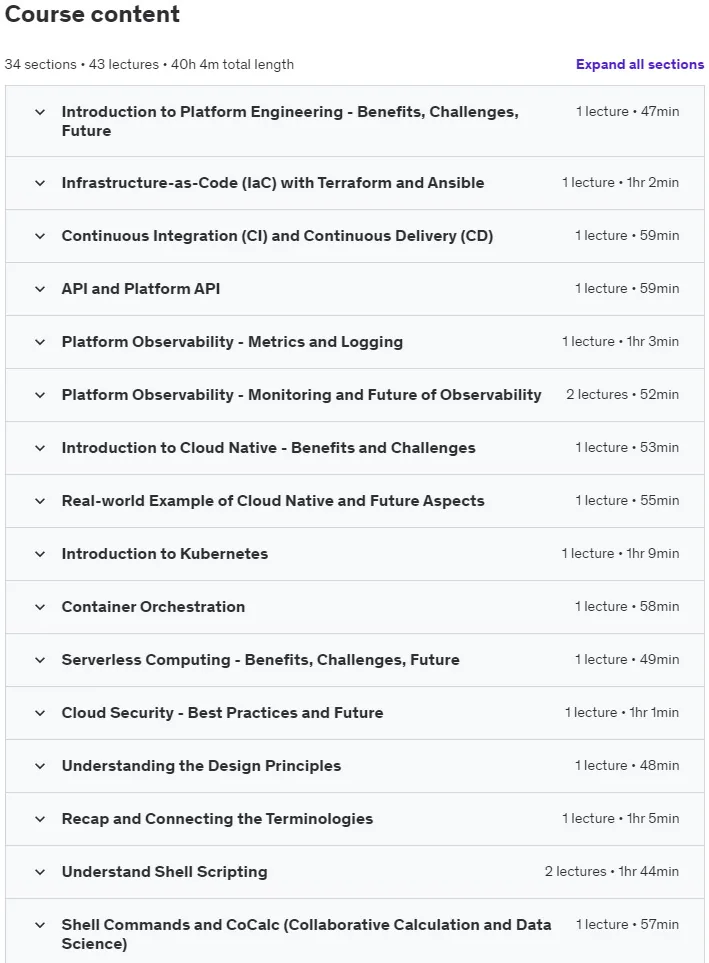Open the API and Platform API section chevron
The height and width of the screenshot is (963, 709).
pos(40,289)
